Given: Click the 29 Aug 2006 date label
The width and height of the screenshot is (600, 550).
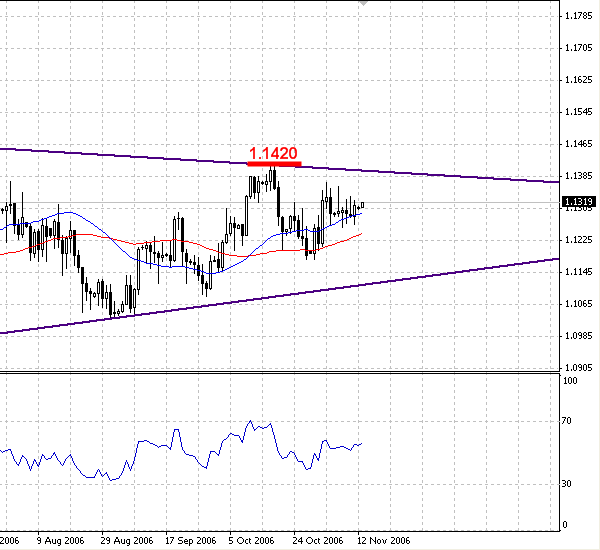Looking at the screenshot, I should (127, 541).
